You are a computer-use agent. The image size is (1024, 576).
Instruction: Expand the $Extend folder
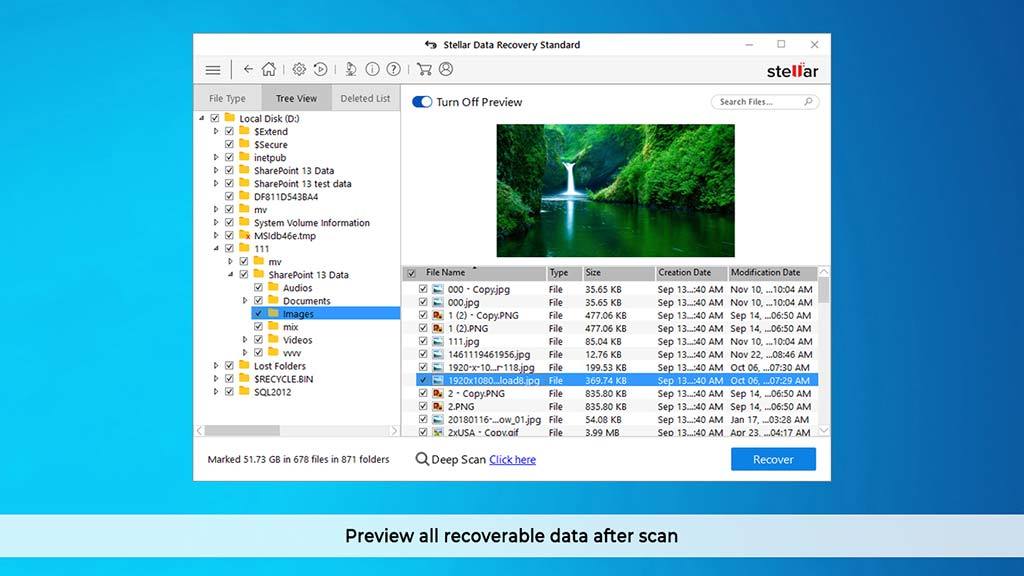tap(216, 131)
